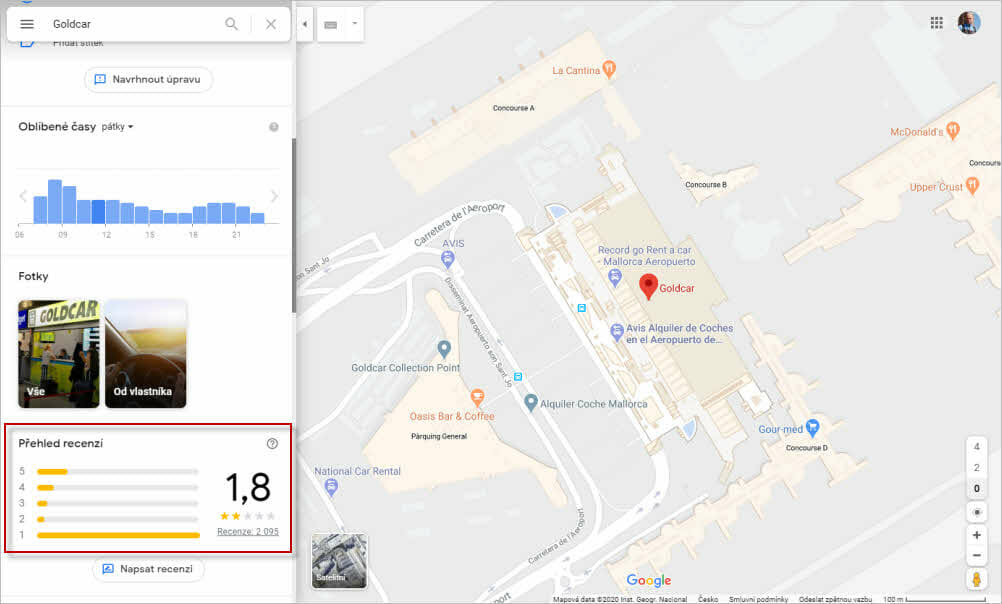Show your current location

point(976,512)
